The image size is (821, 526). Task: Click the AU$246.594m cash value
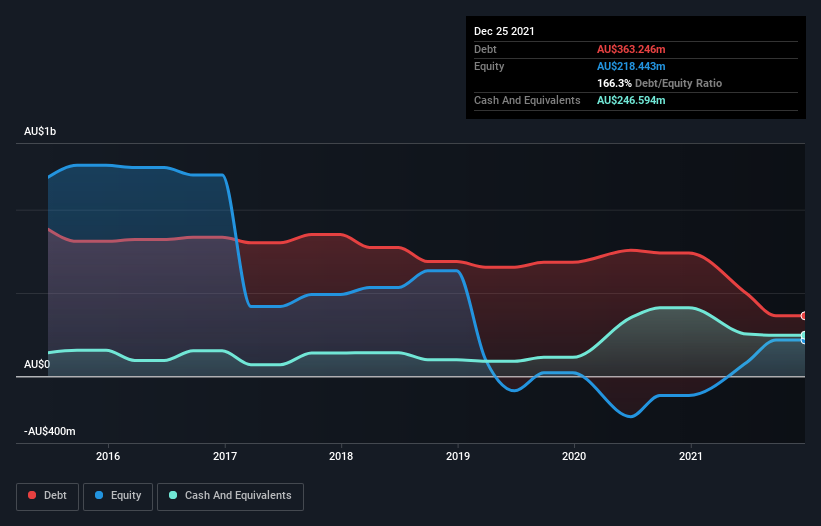coord(631,100)
